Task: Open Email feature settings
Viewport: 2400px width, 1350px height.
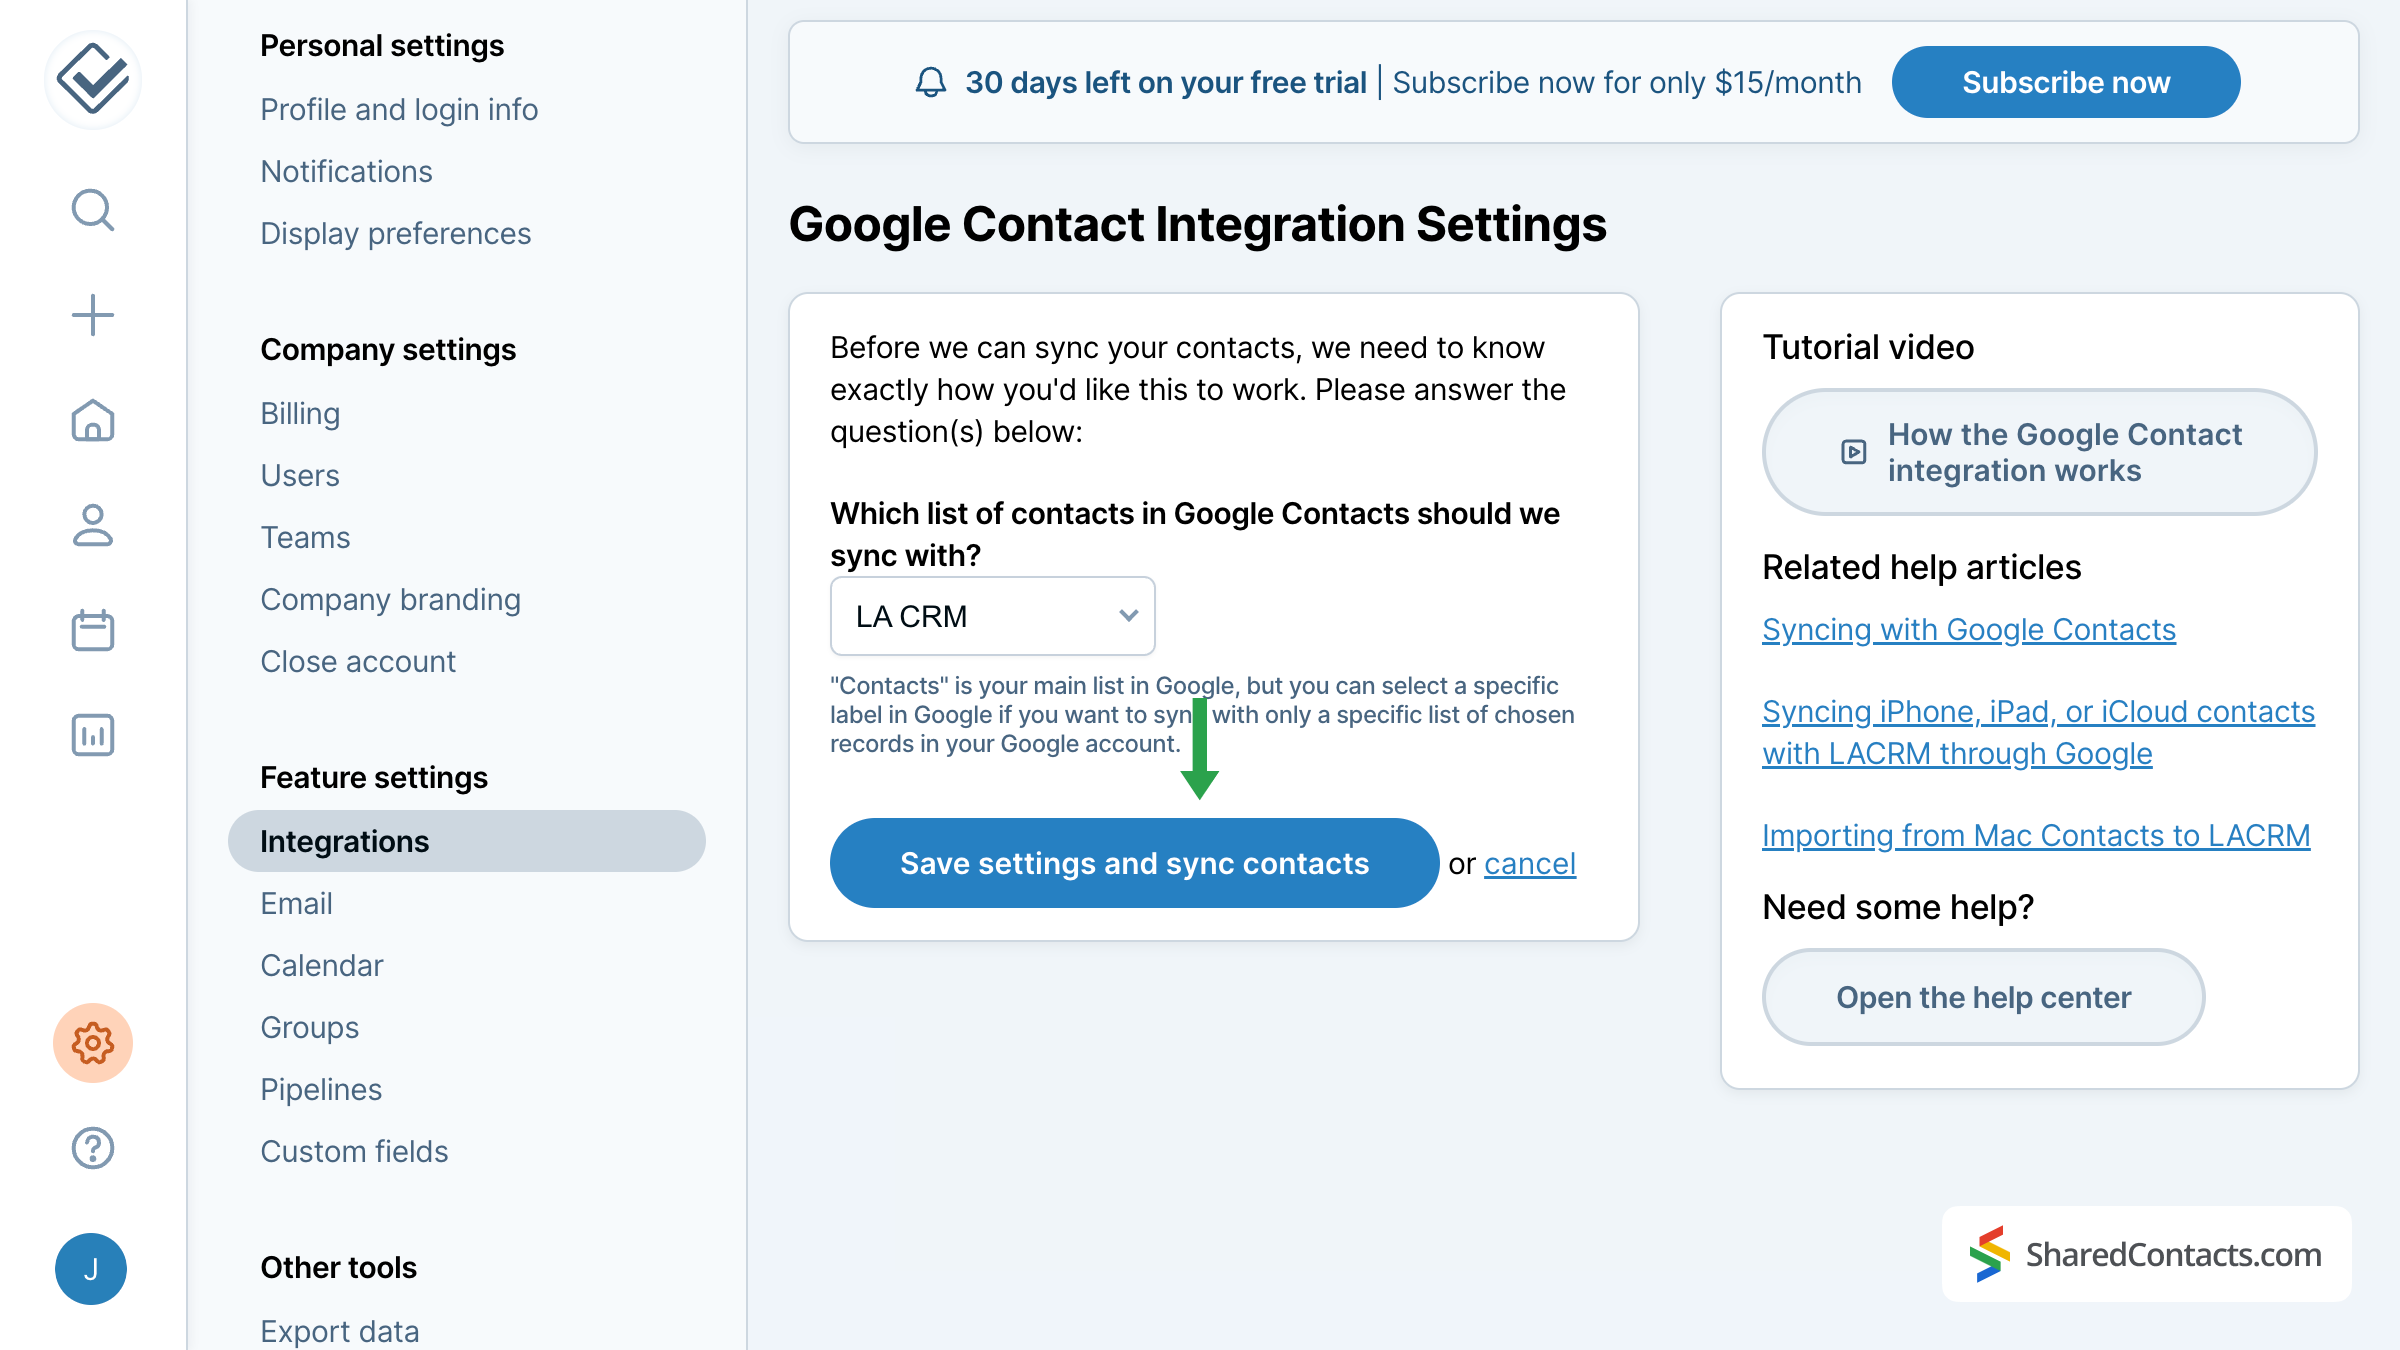Action: coord(296,903)
